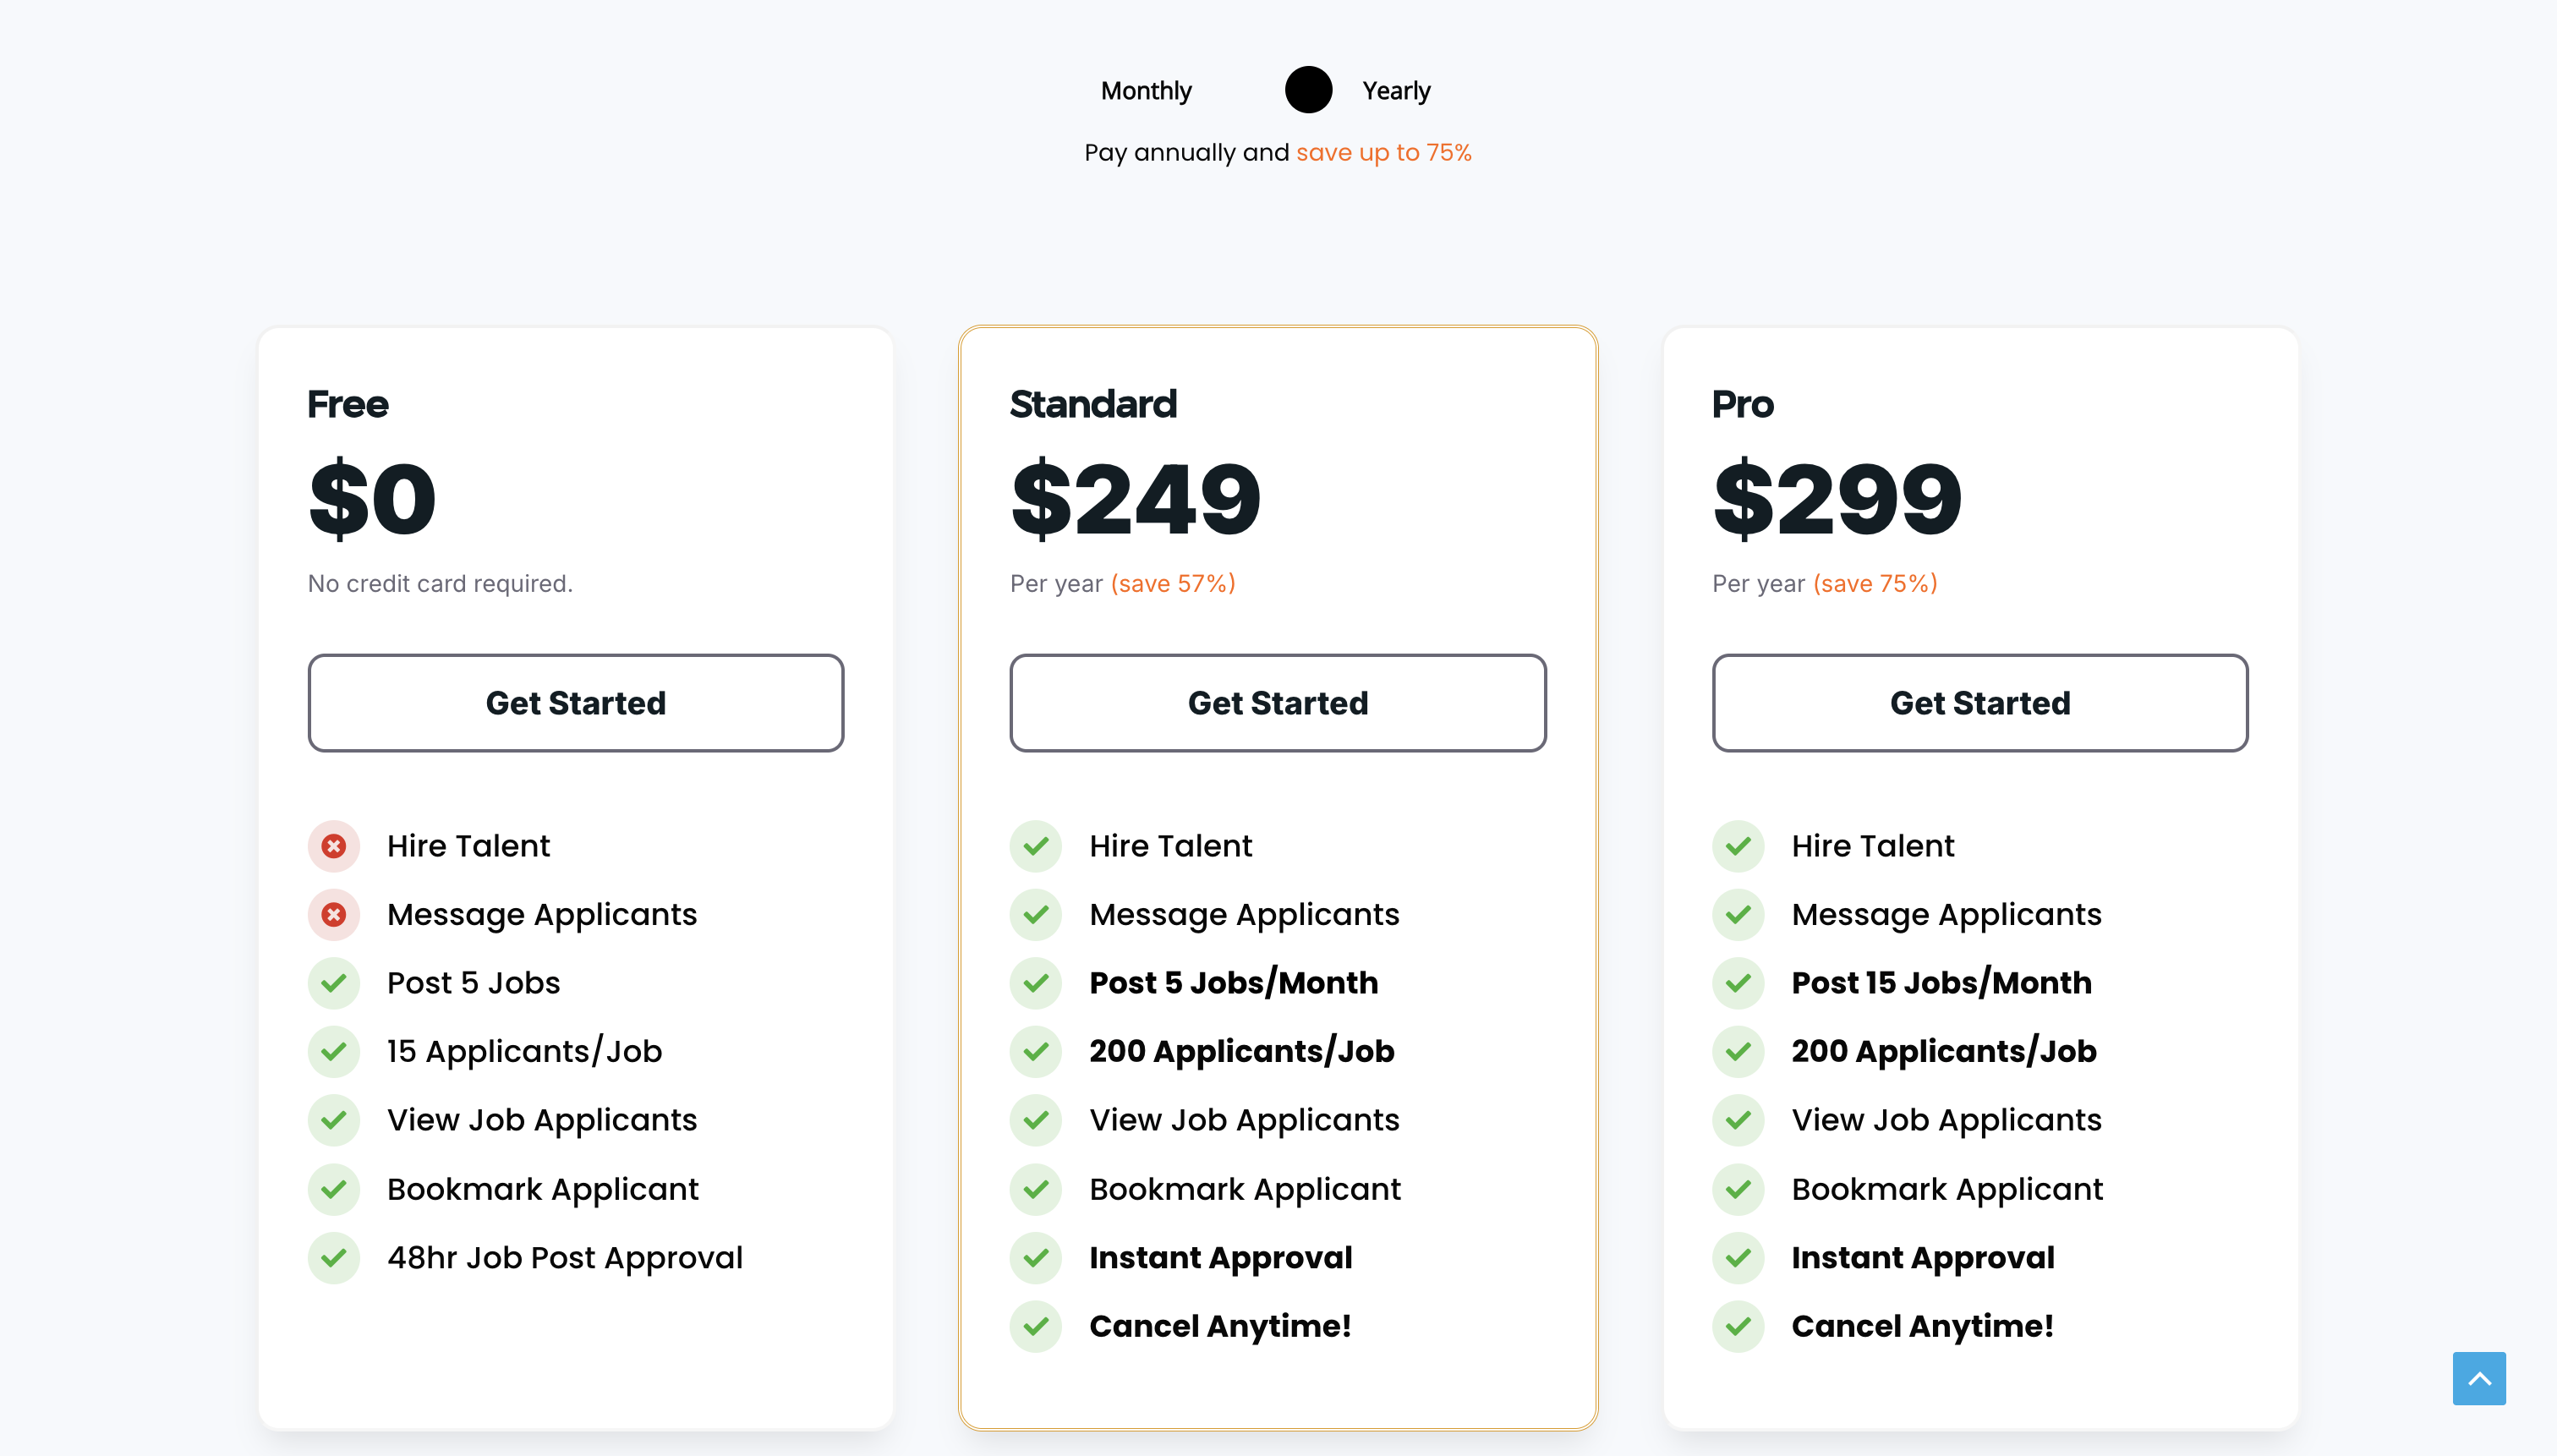Click the red X beside Free Message Applicants
Viewport: 2557px width, 1456px height.
point(334,914)
